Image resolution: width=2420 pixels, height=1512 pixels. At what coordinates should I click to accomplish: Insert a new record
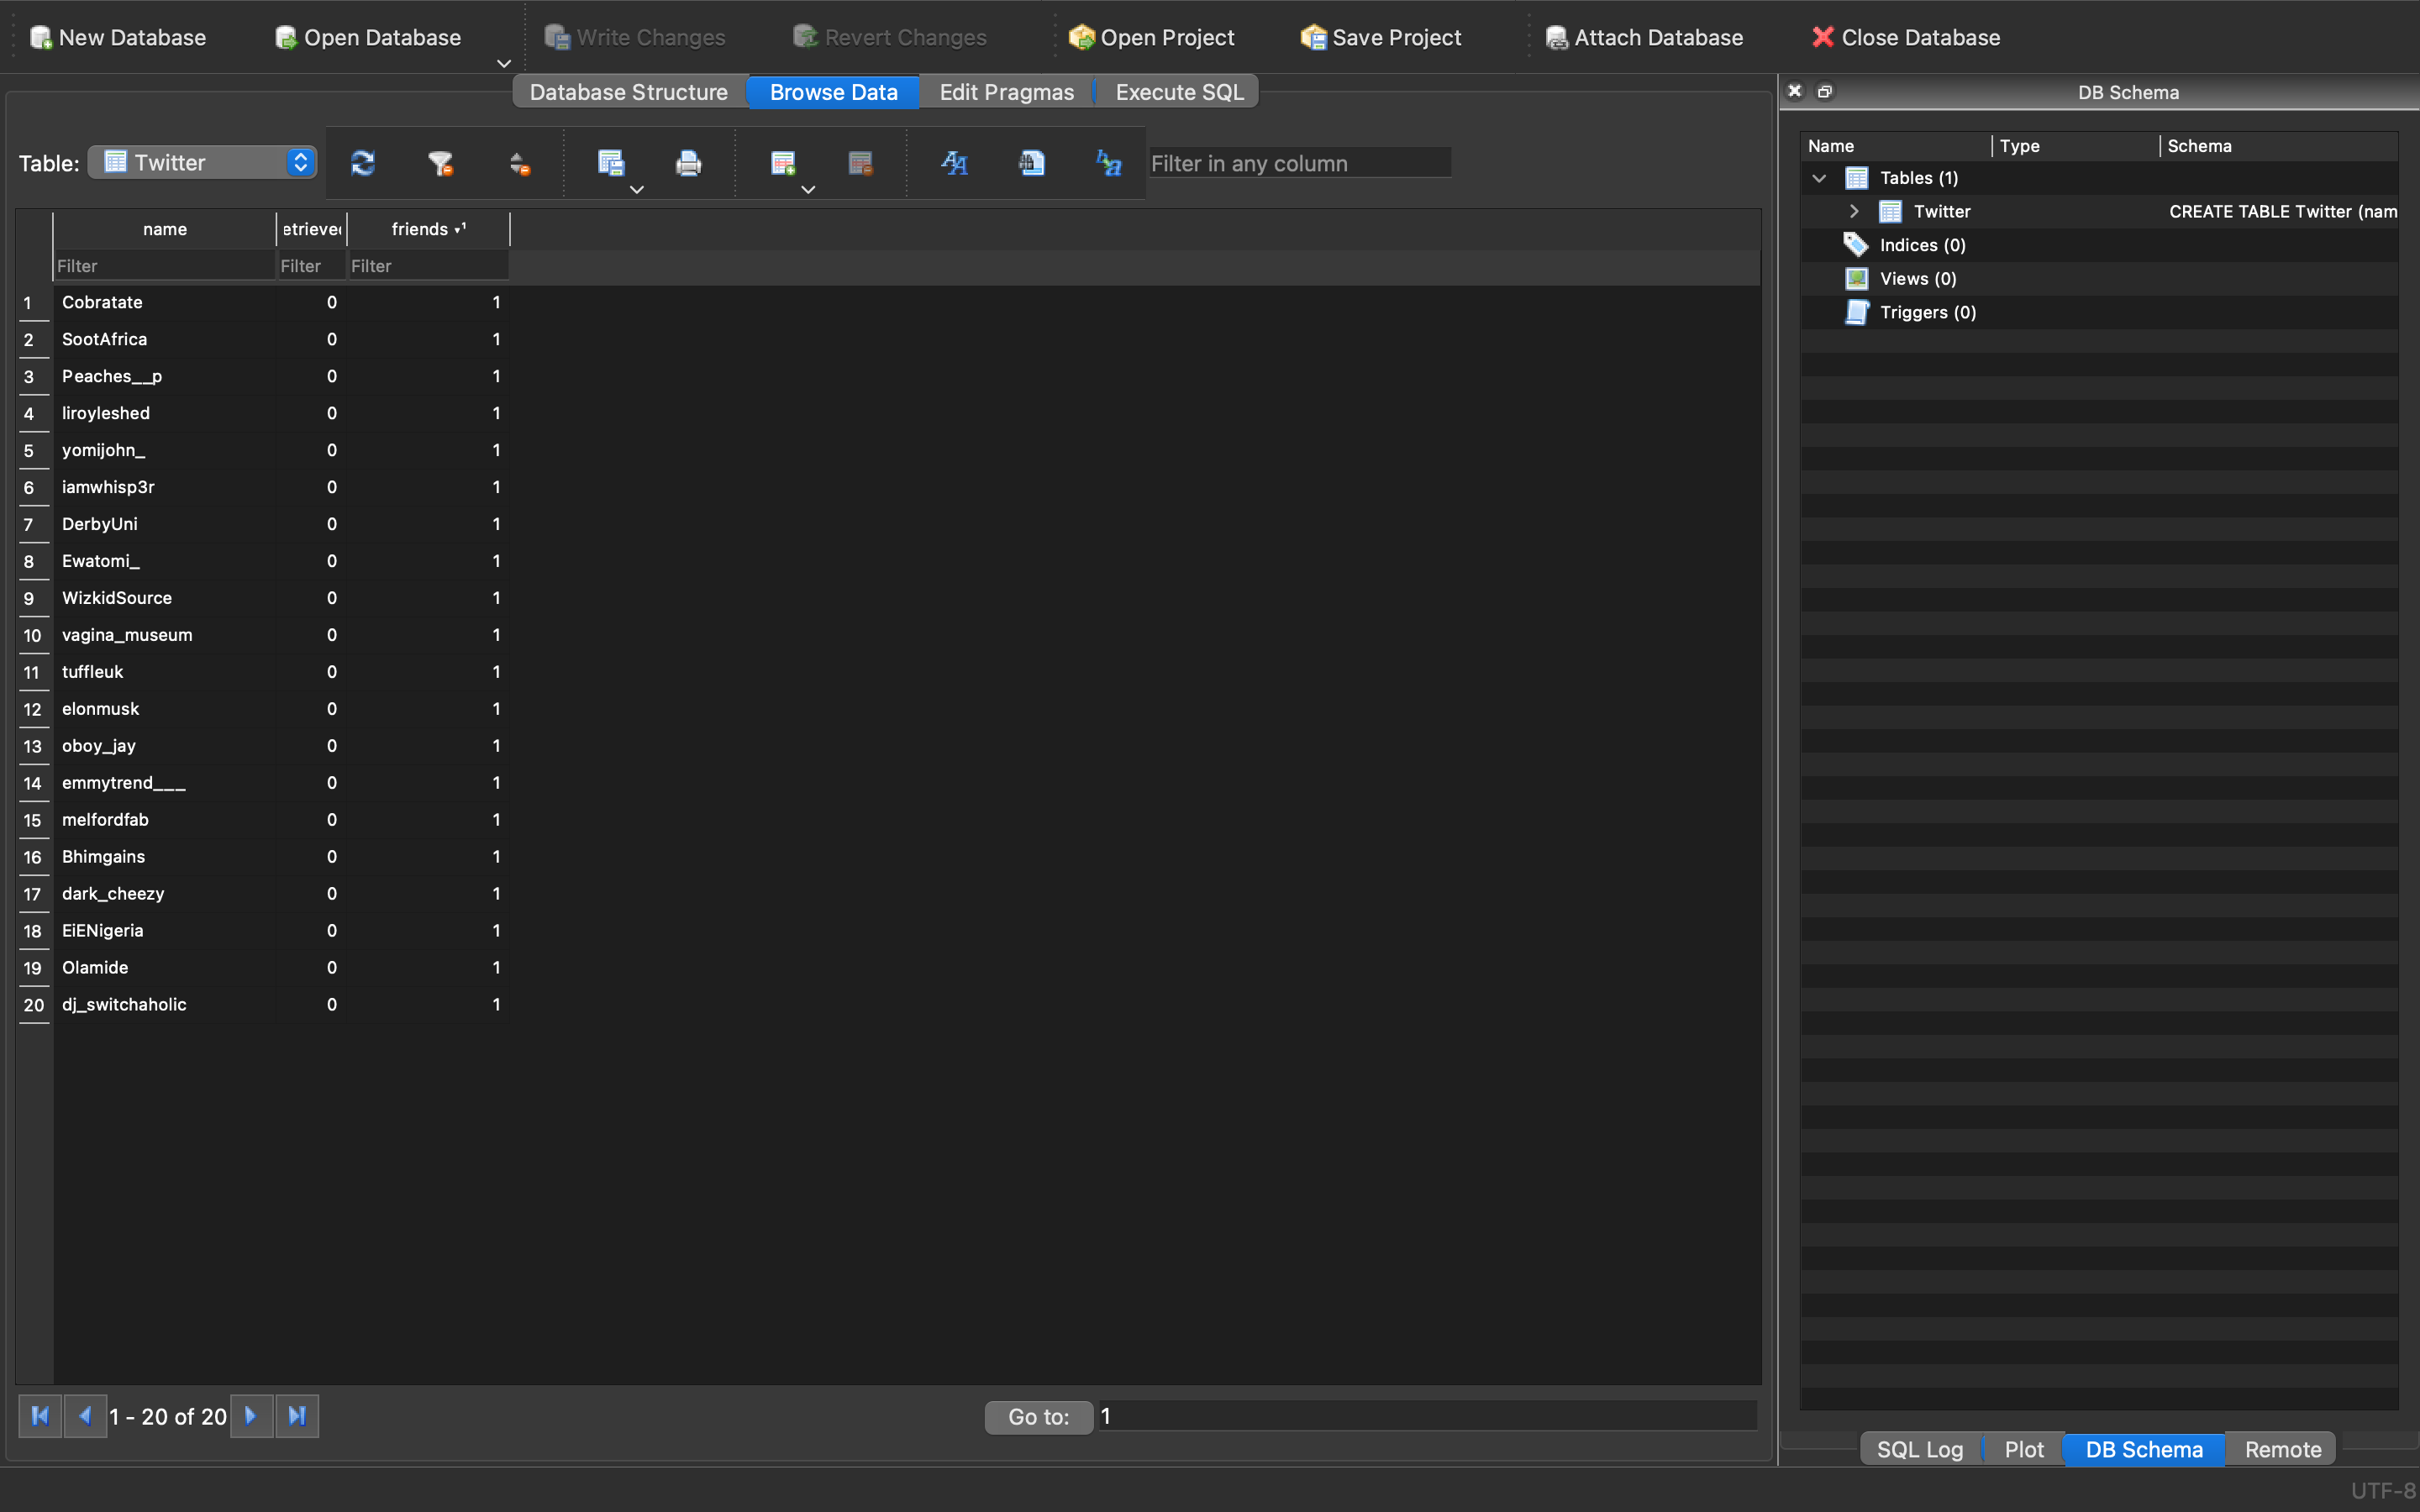point(784,163)
